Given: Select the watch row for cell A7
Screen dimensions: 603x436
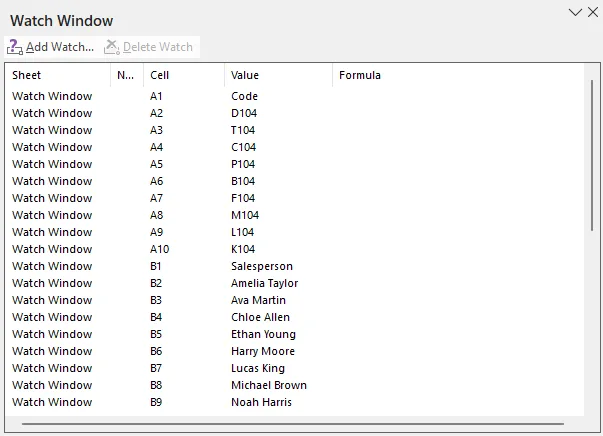Looking at the screenshot, I should pyautogui.click(x=294, y=198).
